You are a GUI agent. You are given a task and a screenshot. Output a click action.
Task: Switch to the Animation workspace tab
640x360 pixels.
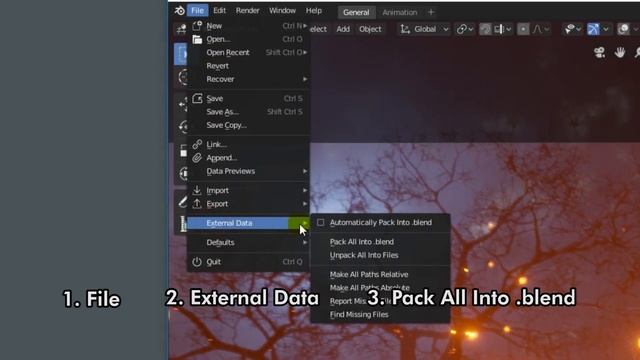[x=400, y=12]
